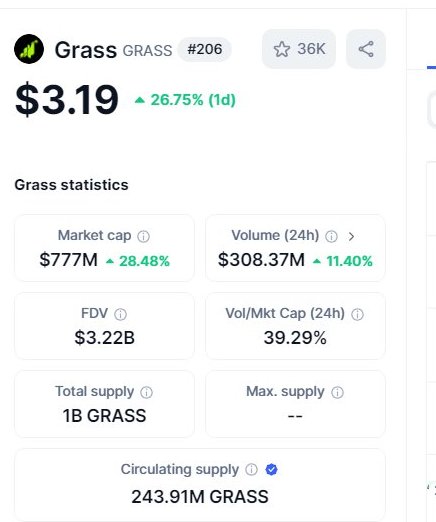436x522 pixels.
Task: Show FDV info icon details
Action: 120,314
